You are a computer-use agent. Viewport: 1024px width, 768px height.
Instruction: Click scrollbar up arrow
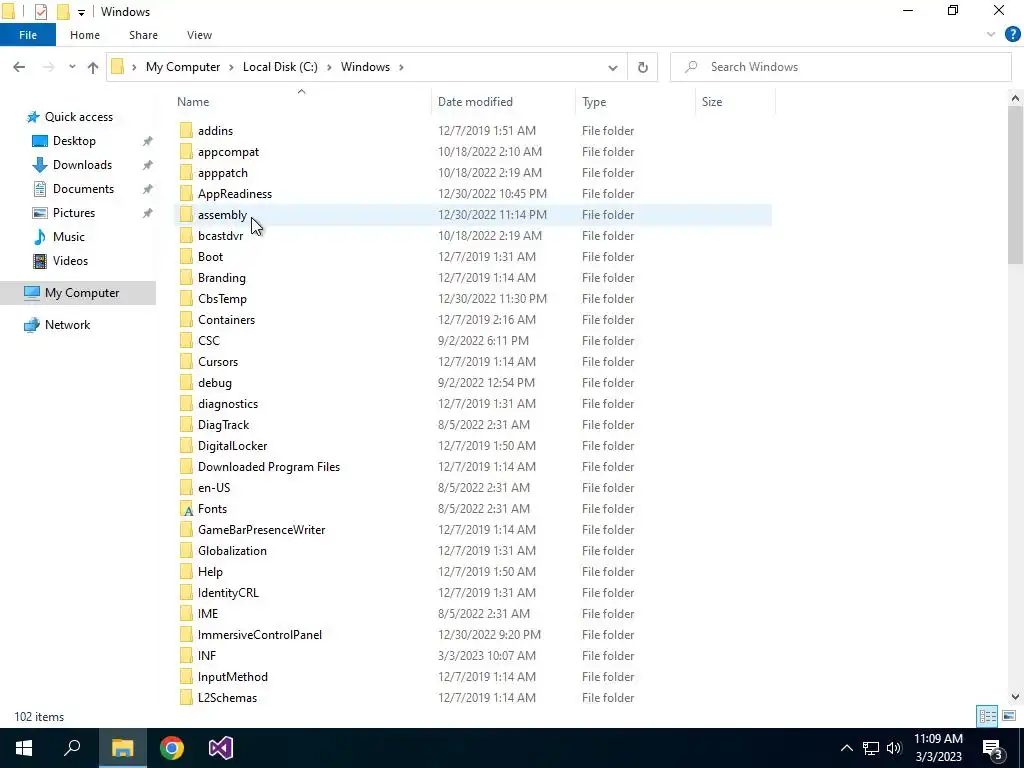point(1015,99)
